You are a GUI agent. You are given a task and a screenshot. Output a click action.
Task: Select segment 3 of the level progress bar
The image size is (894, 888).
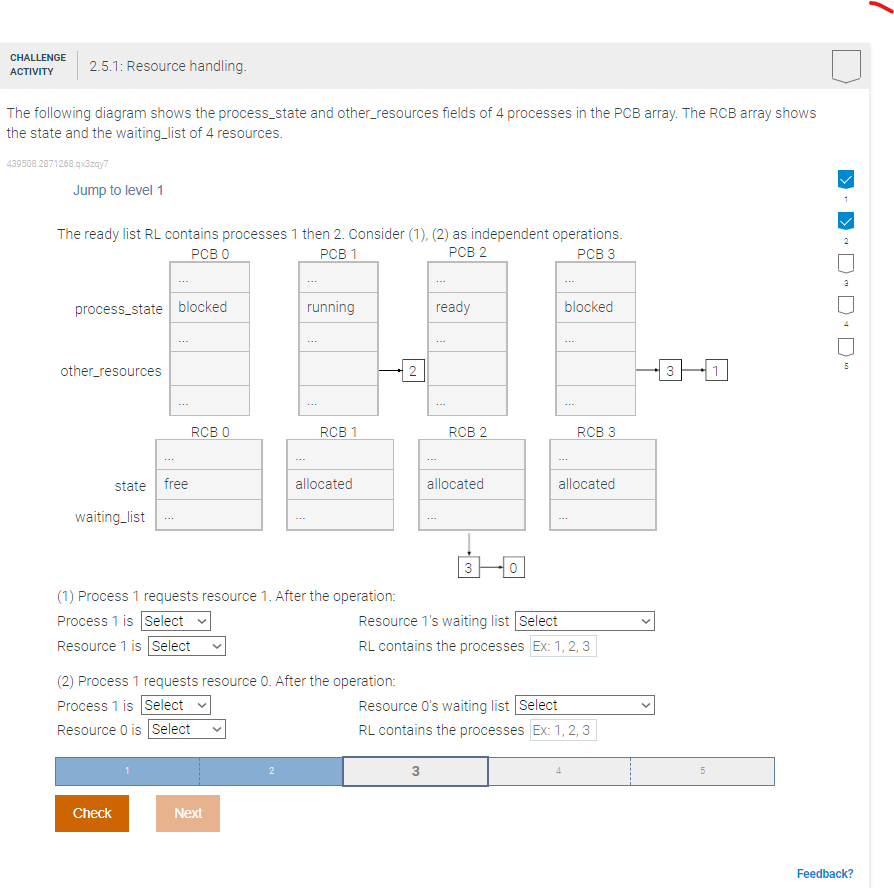coord(415,770)
